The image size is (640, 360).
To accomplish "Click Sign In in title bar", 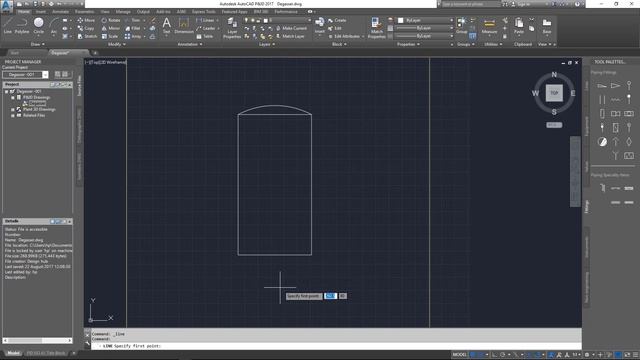I will click(522, 4).
